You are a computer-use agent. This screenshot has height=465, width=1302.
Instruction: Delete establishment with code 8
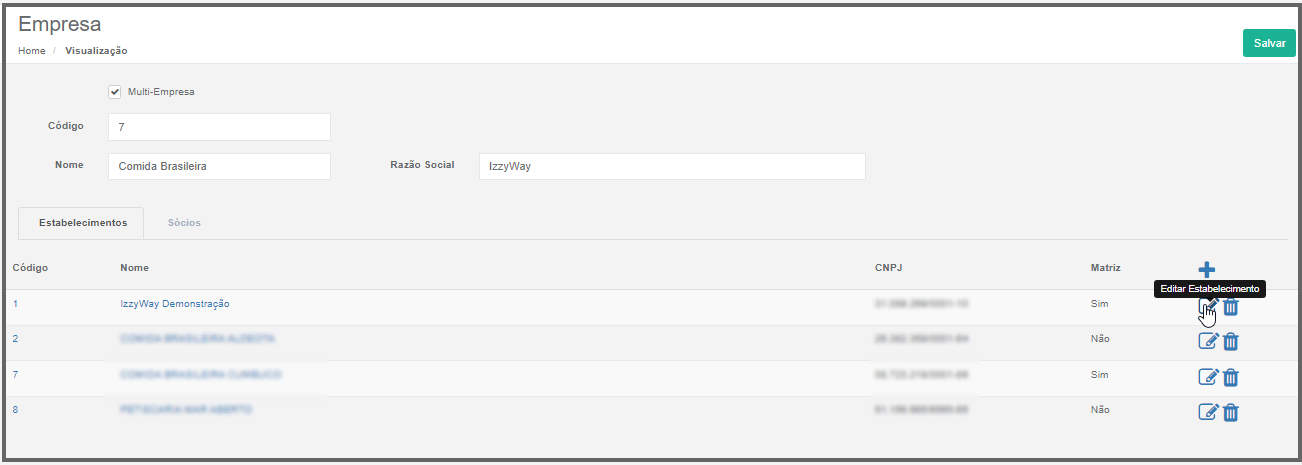(1231, 411)
